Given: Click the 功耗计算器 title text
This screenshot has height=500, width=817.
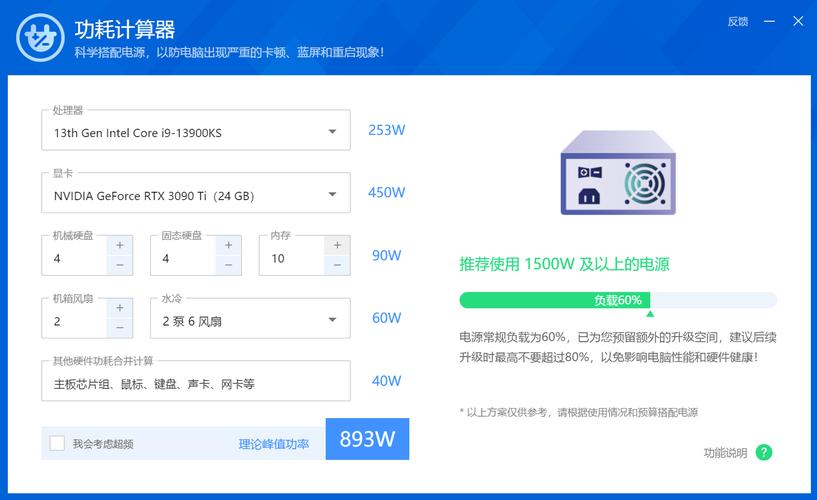Looking at the screenshot, I should pos(125,30).
